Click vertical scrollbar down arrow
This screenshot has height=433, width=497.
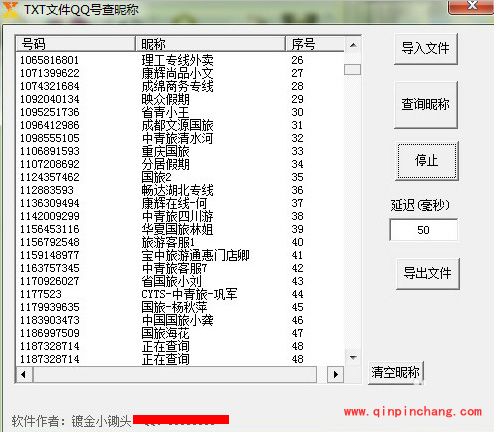pyautogui.click(x=353, y=357)
